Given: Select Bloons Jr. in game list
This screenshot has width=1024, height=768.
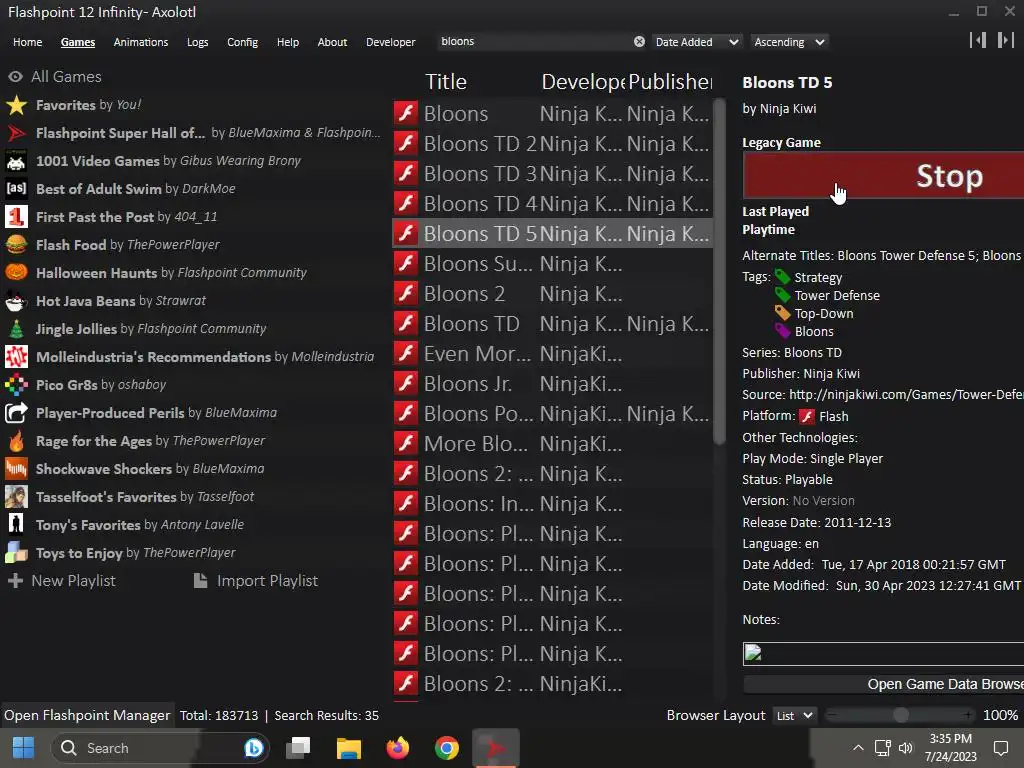Looking at the screenshot, I should pyautogui.click(x=552, y=384).
